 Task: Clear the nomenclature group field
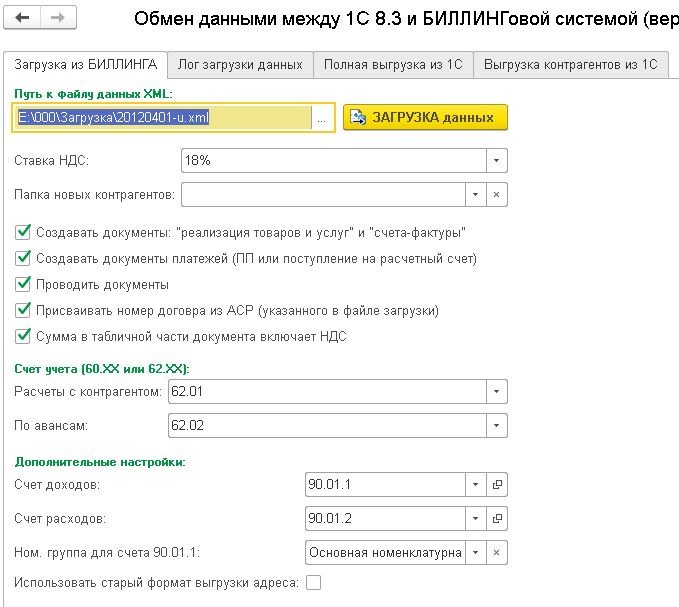click(x=497, y=551)
